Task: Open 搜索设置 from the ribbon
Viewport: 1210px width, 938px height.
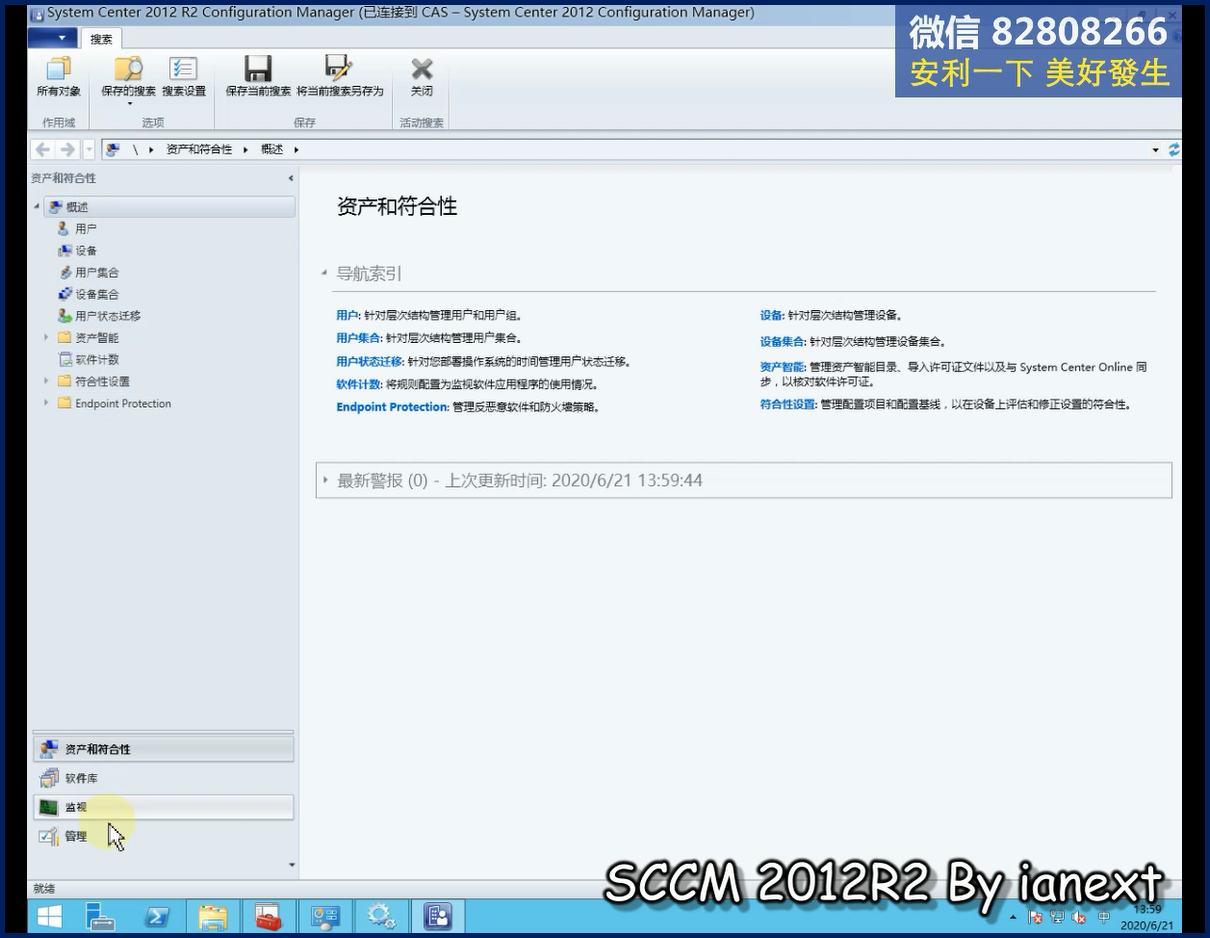Action: (184, 77)
